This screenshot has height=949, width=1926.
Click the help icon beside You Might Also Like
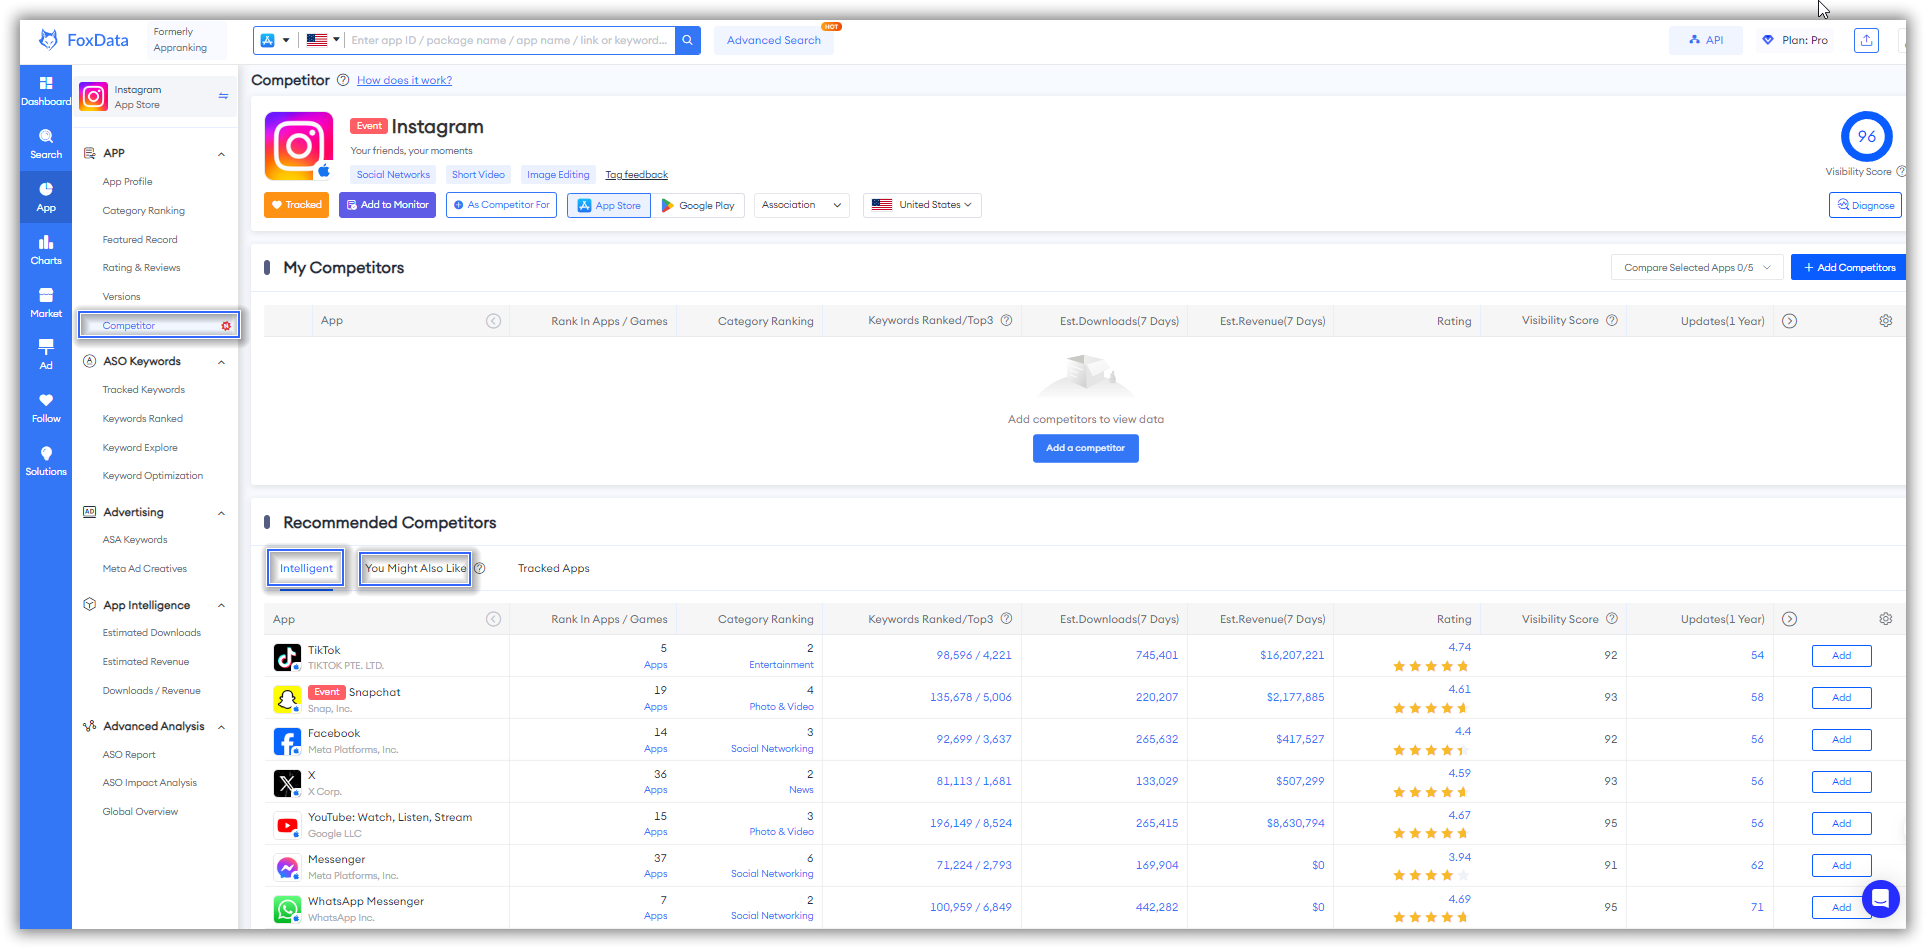(480, 568)
